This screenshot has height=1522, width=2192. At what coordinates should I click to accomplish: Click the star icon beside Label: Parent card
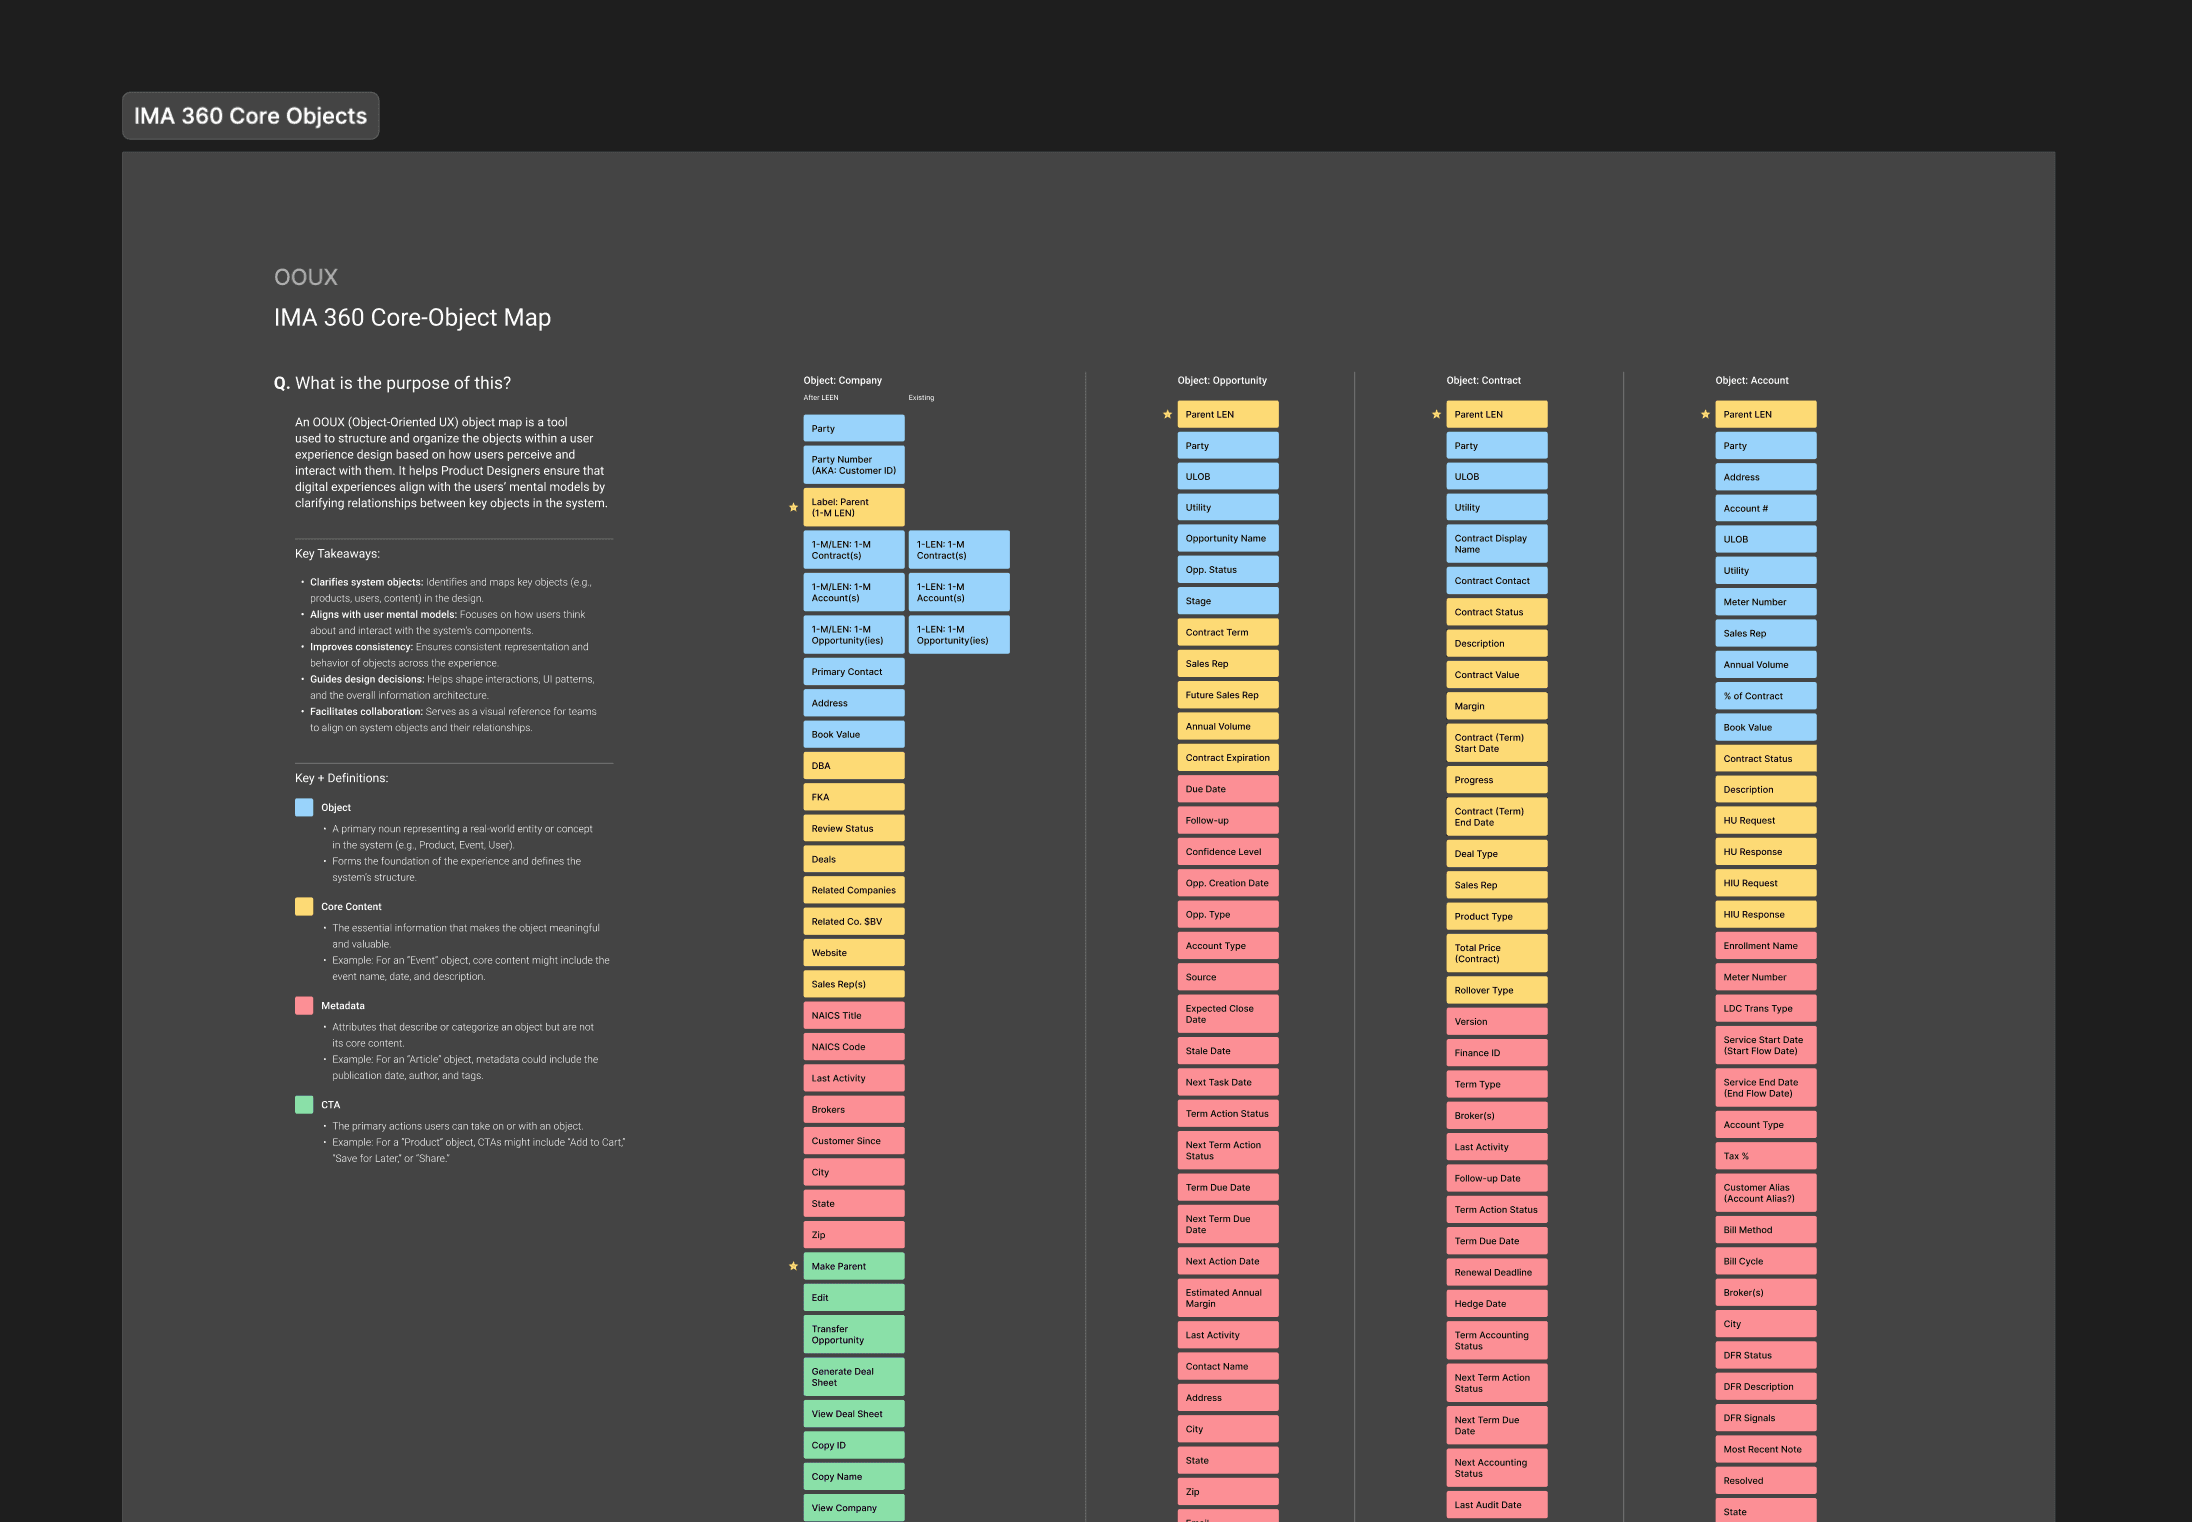coord(793,507)
